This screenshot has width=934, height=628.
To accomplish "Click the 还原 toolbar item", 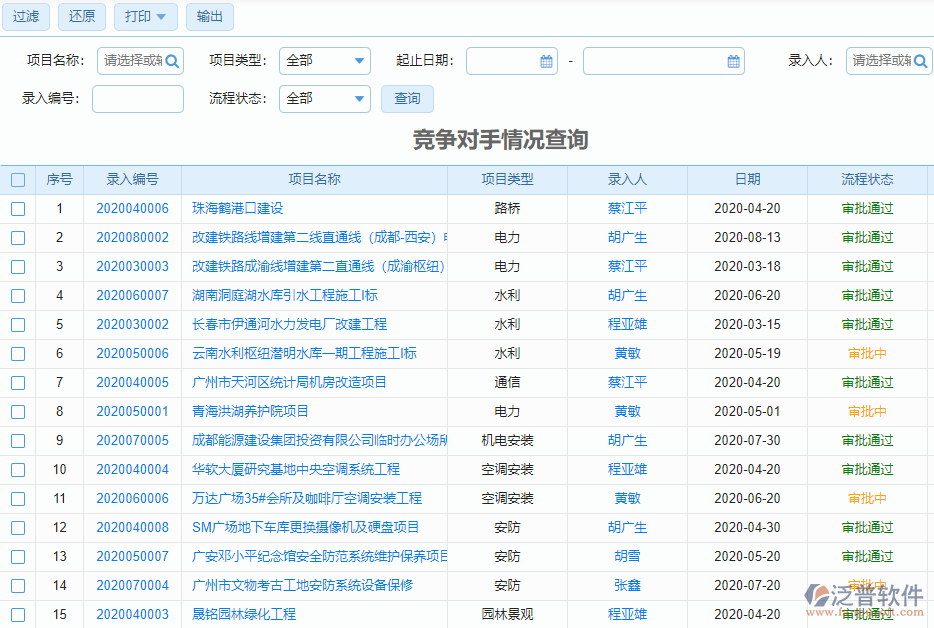I will pyautogui.click(x=81, y=17).
